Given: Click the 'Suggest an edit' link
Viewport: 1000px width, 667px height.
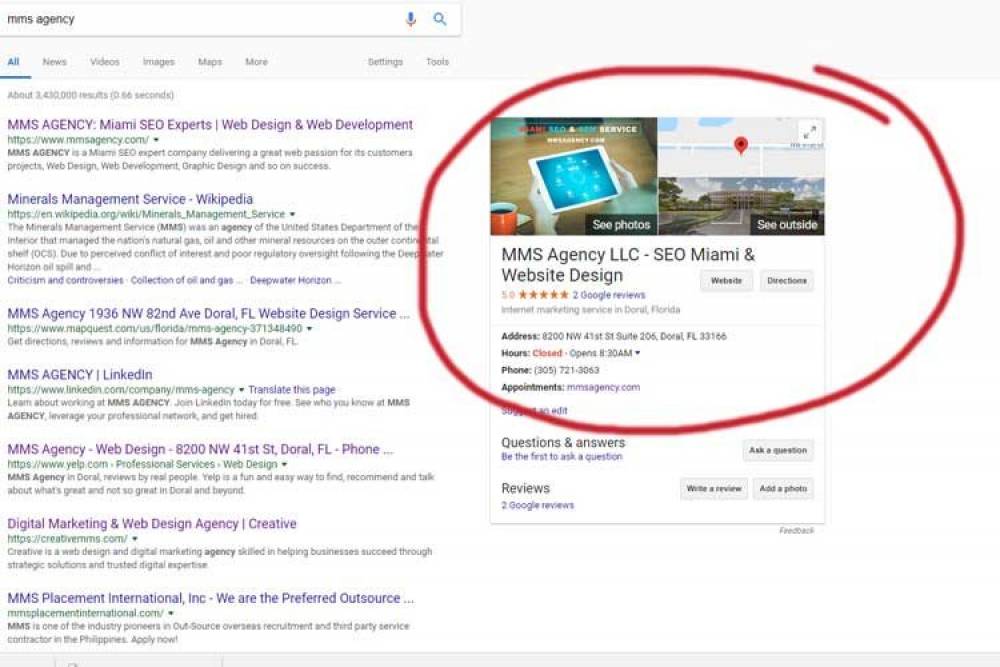Looking at the screenshot, I should pos(534,411).
